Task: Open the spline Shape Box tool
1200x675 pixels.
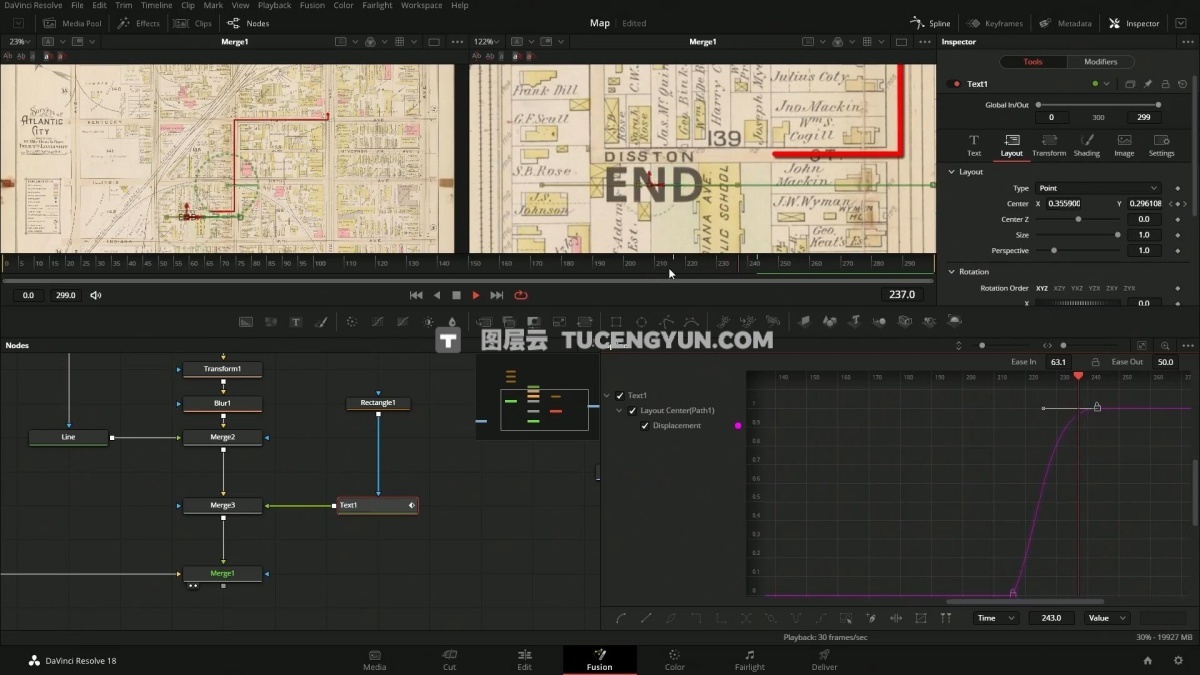Action: [921, 618]
